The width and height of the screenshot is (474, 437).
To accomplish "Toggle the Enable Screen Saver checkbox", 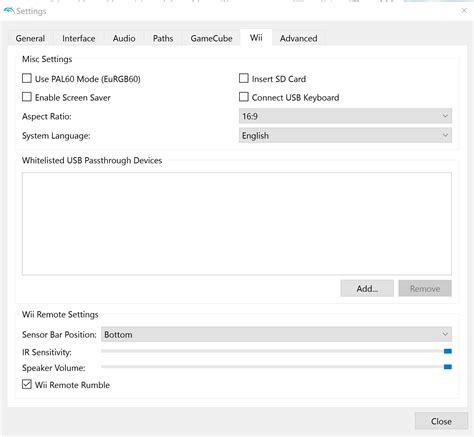I will (x=27, y=97).
